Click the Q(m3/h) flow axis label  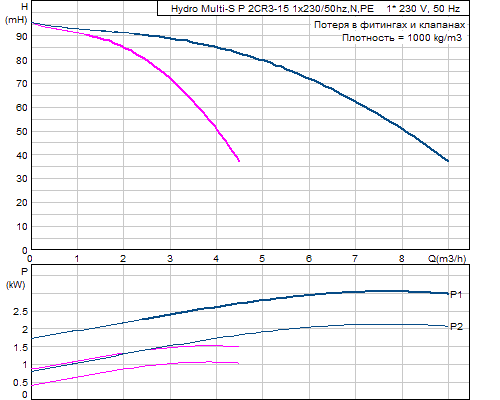pos(447,258)
